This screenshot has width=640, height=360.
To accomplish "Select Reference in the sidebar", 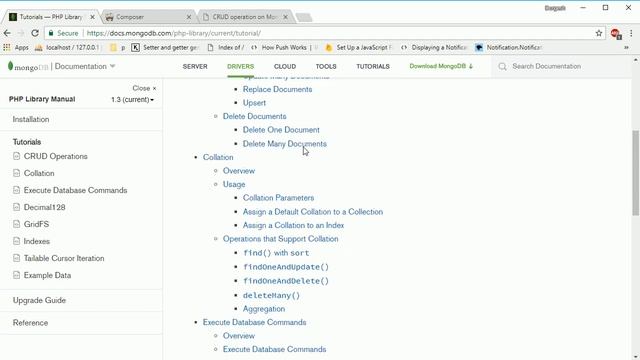I will [30, 323].
